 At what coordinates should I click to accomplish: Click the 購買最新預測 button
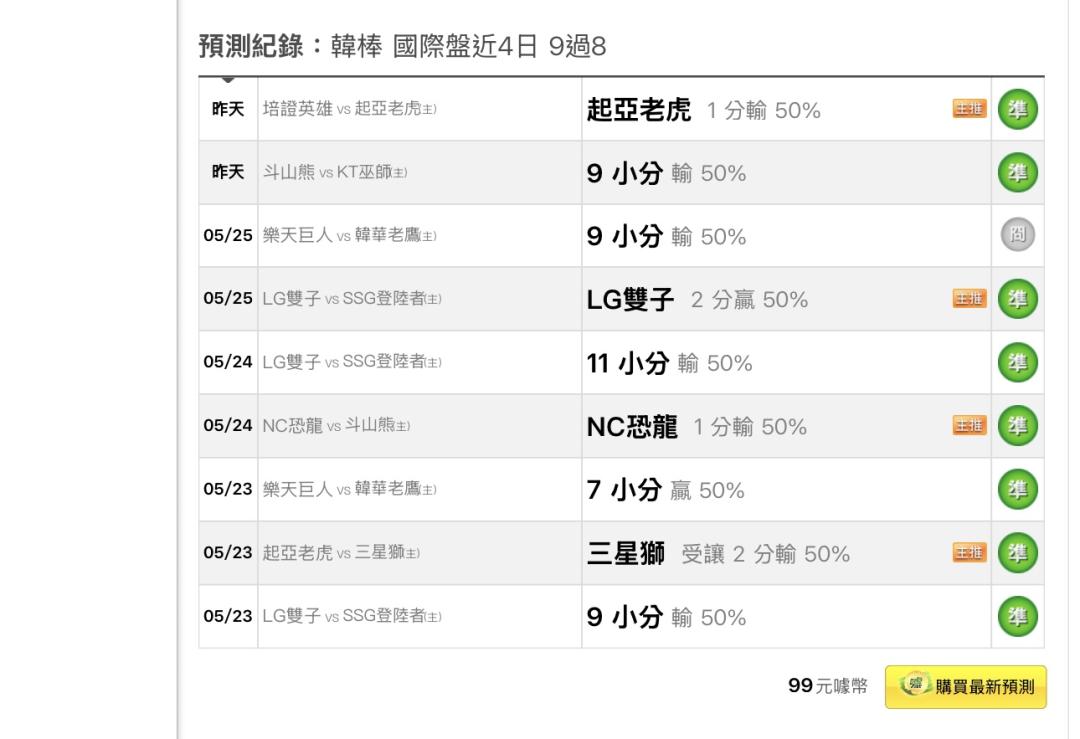point(965,687)
